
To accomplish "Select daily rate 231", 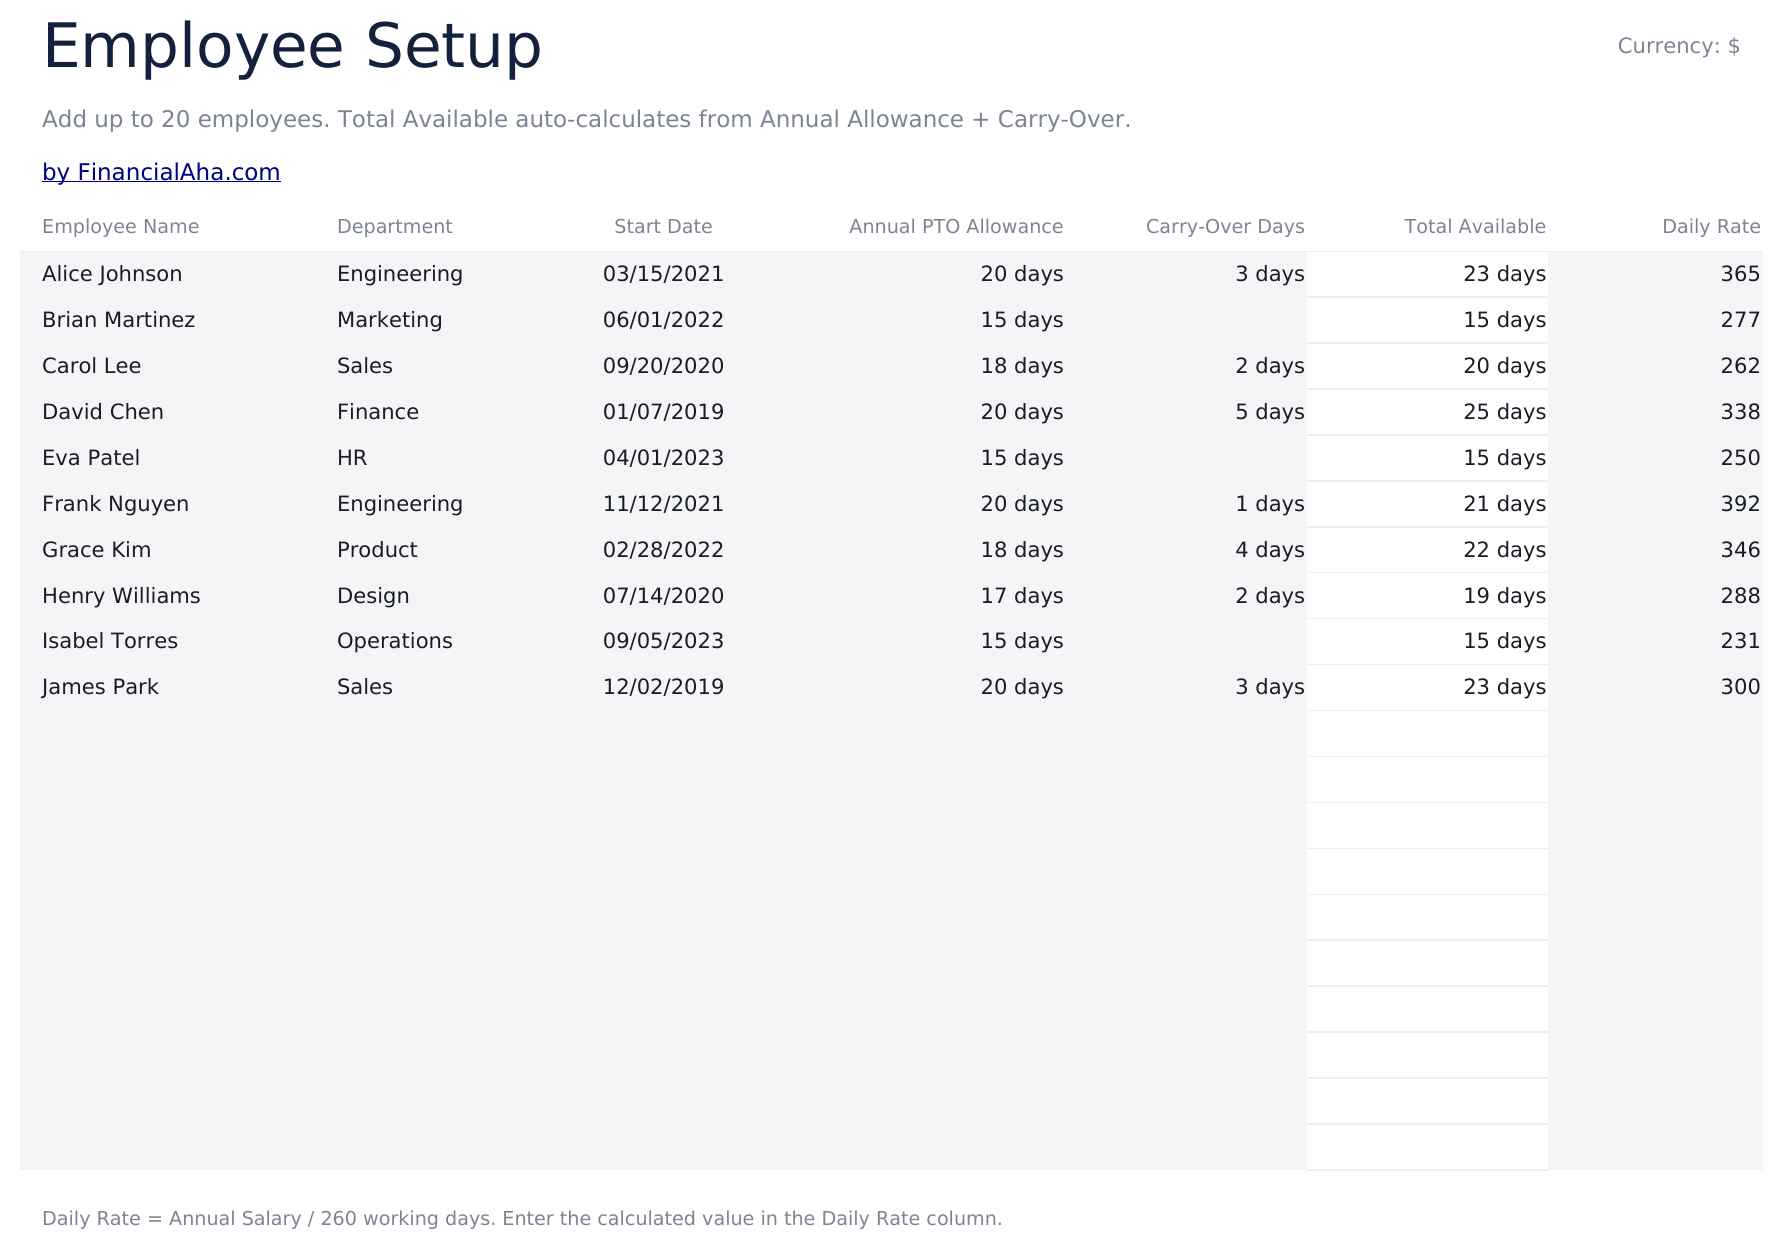I will [1740, 641].
